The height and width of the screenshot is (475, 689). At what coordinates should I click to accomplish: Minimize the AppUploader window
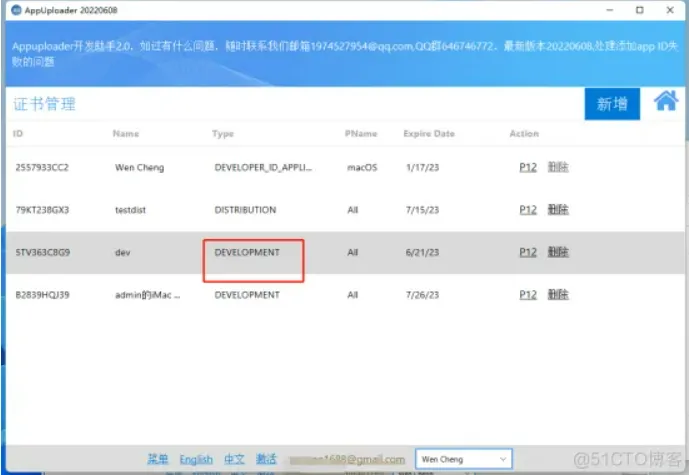[609, 10]
